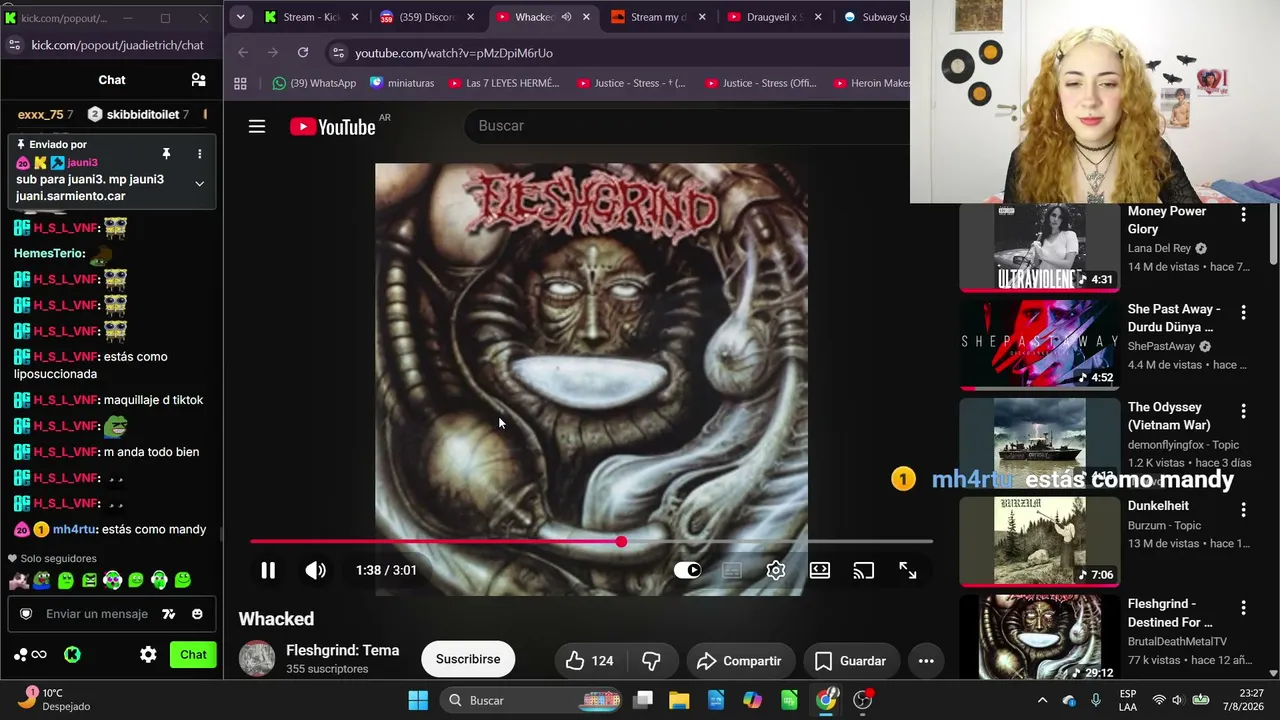This screenshot has width=1280, height=720.
Task: Open chat identity shield icon
Action: (x=26, y=614)
